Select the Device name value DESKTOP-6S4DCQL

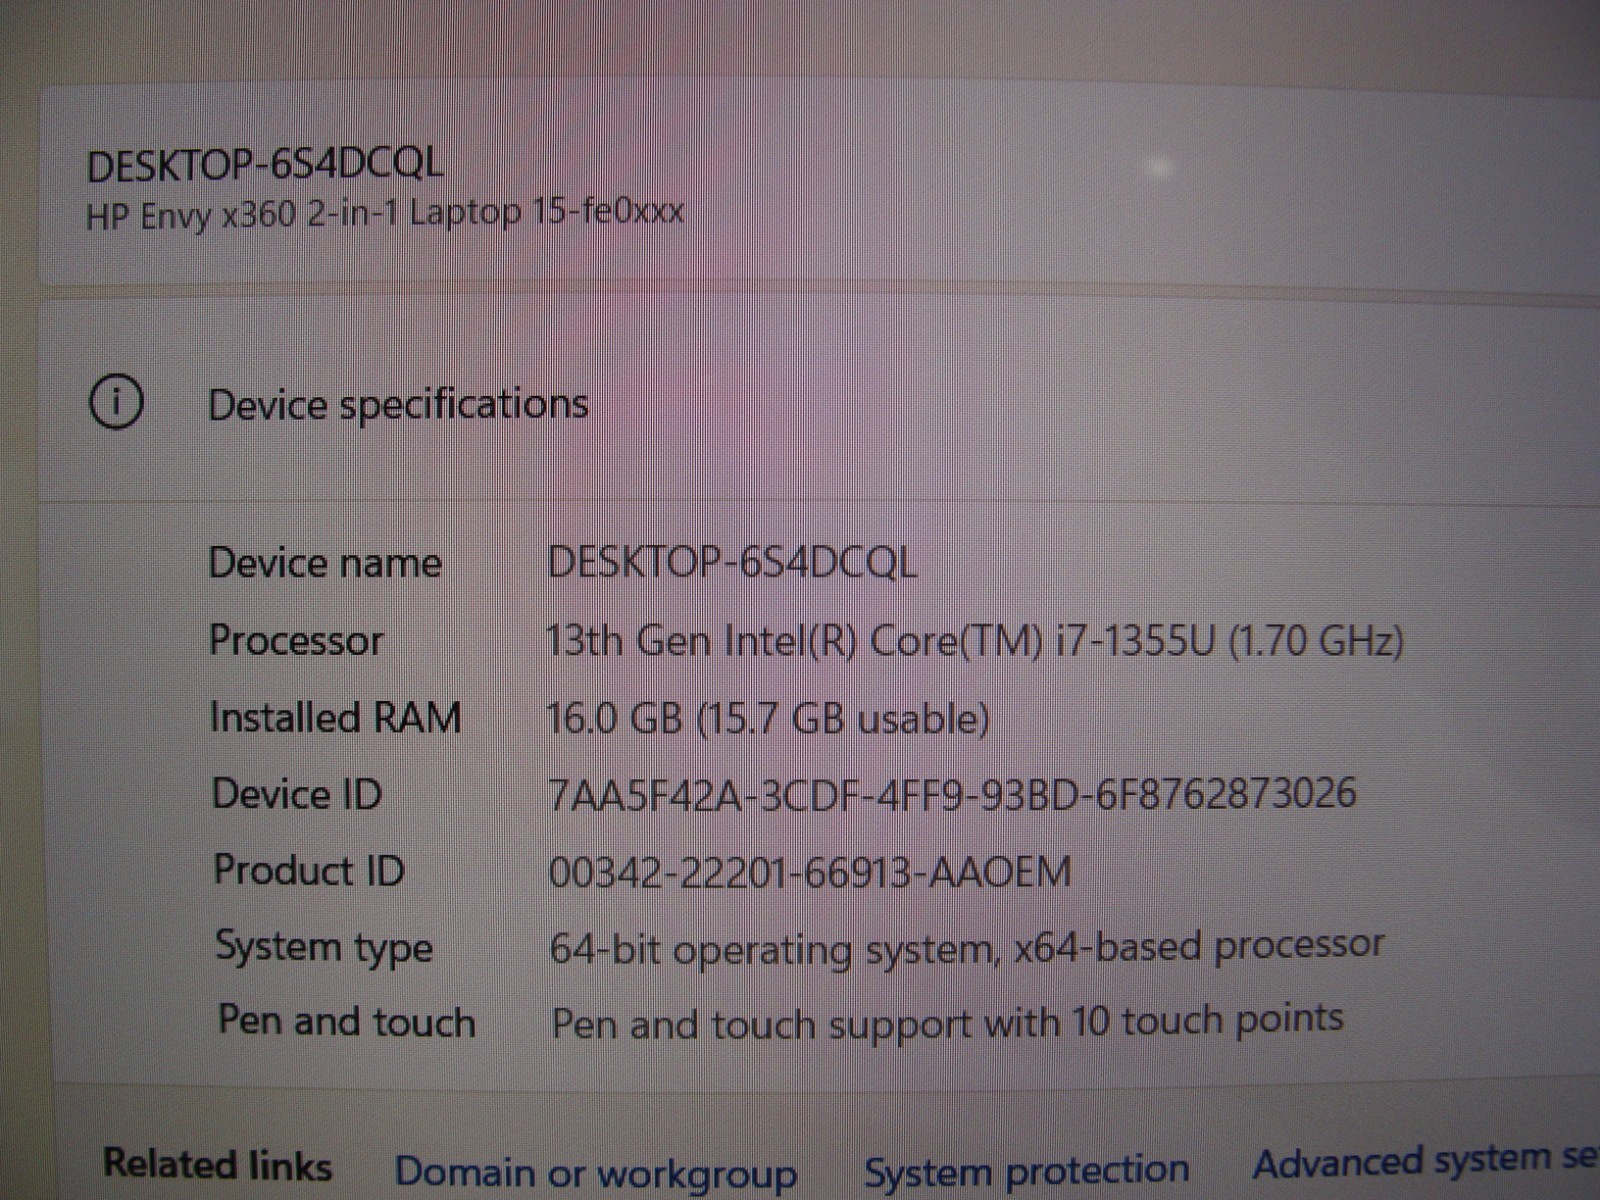tap(732, 563)
